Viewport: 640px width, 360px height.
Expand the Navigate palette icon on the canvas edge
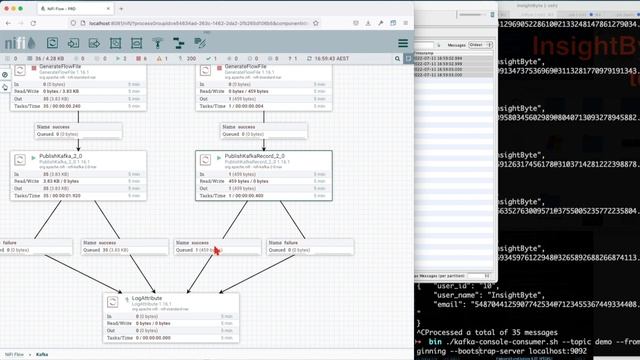pyautogui.click(x=5, y=75)
